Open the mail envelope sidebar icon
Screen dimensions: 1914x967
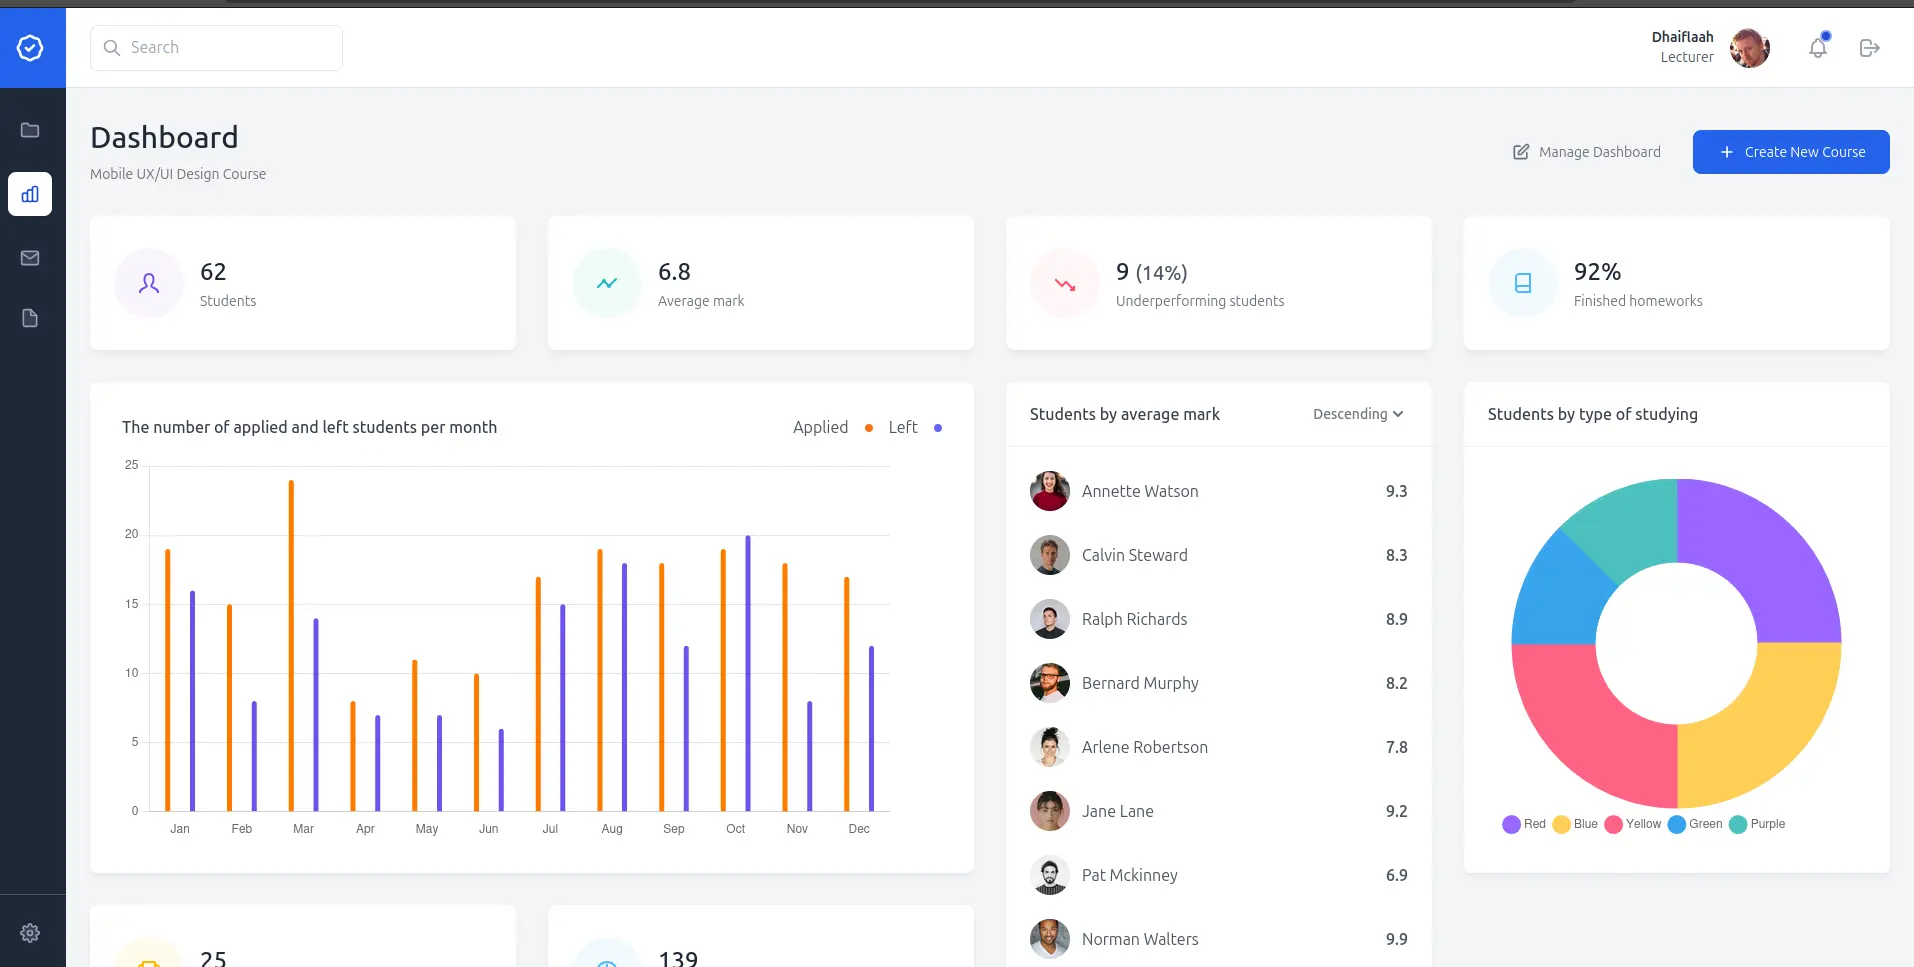click(x=30, y=258)
